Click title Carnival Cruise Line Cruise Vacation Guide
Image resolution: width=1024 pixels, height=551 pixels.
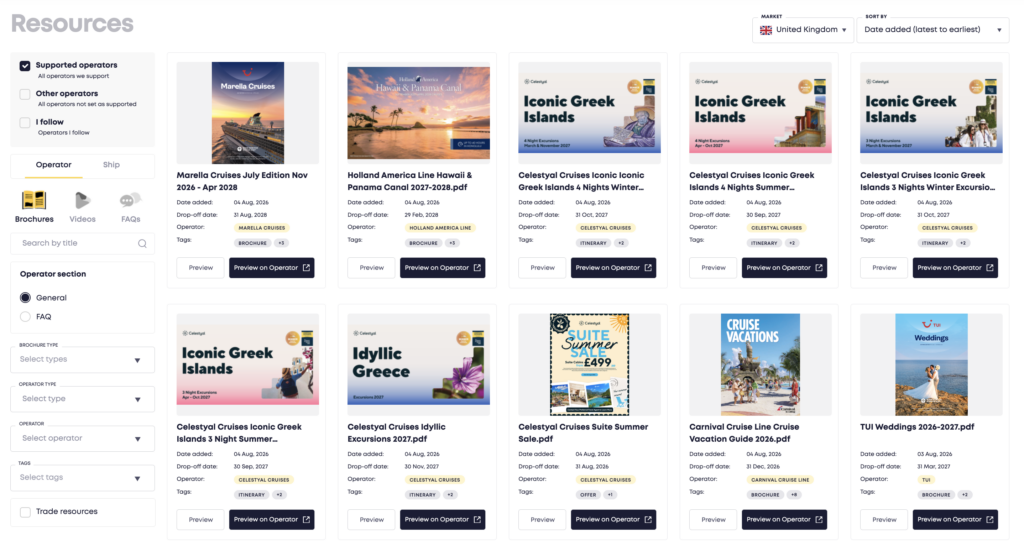tap(744, 433)
